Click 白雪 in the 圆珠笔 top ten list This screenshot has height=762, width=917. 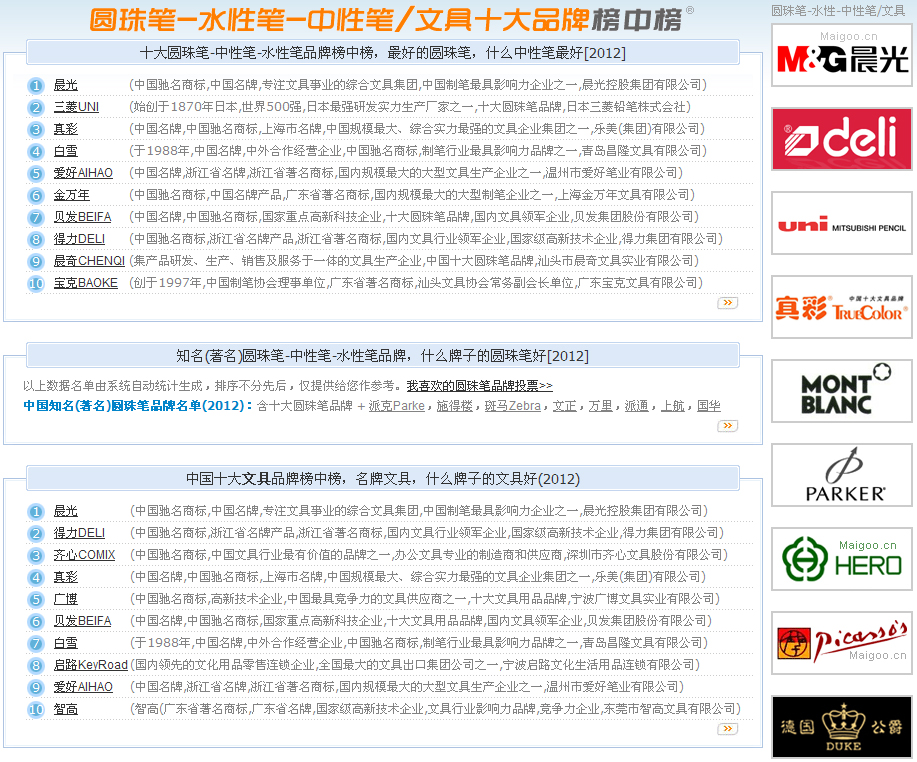(66, 151)
